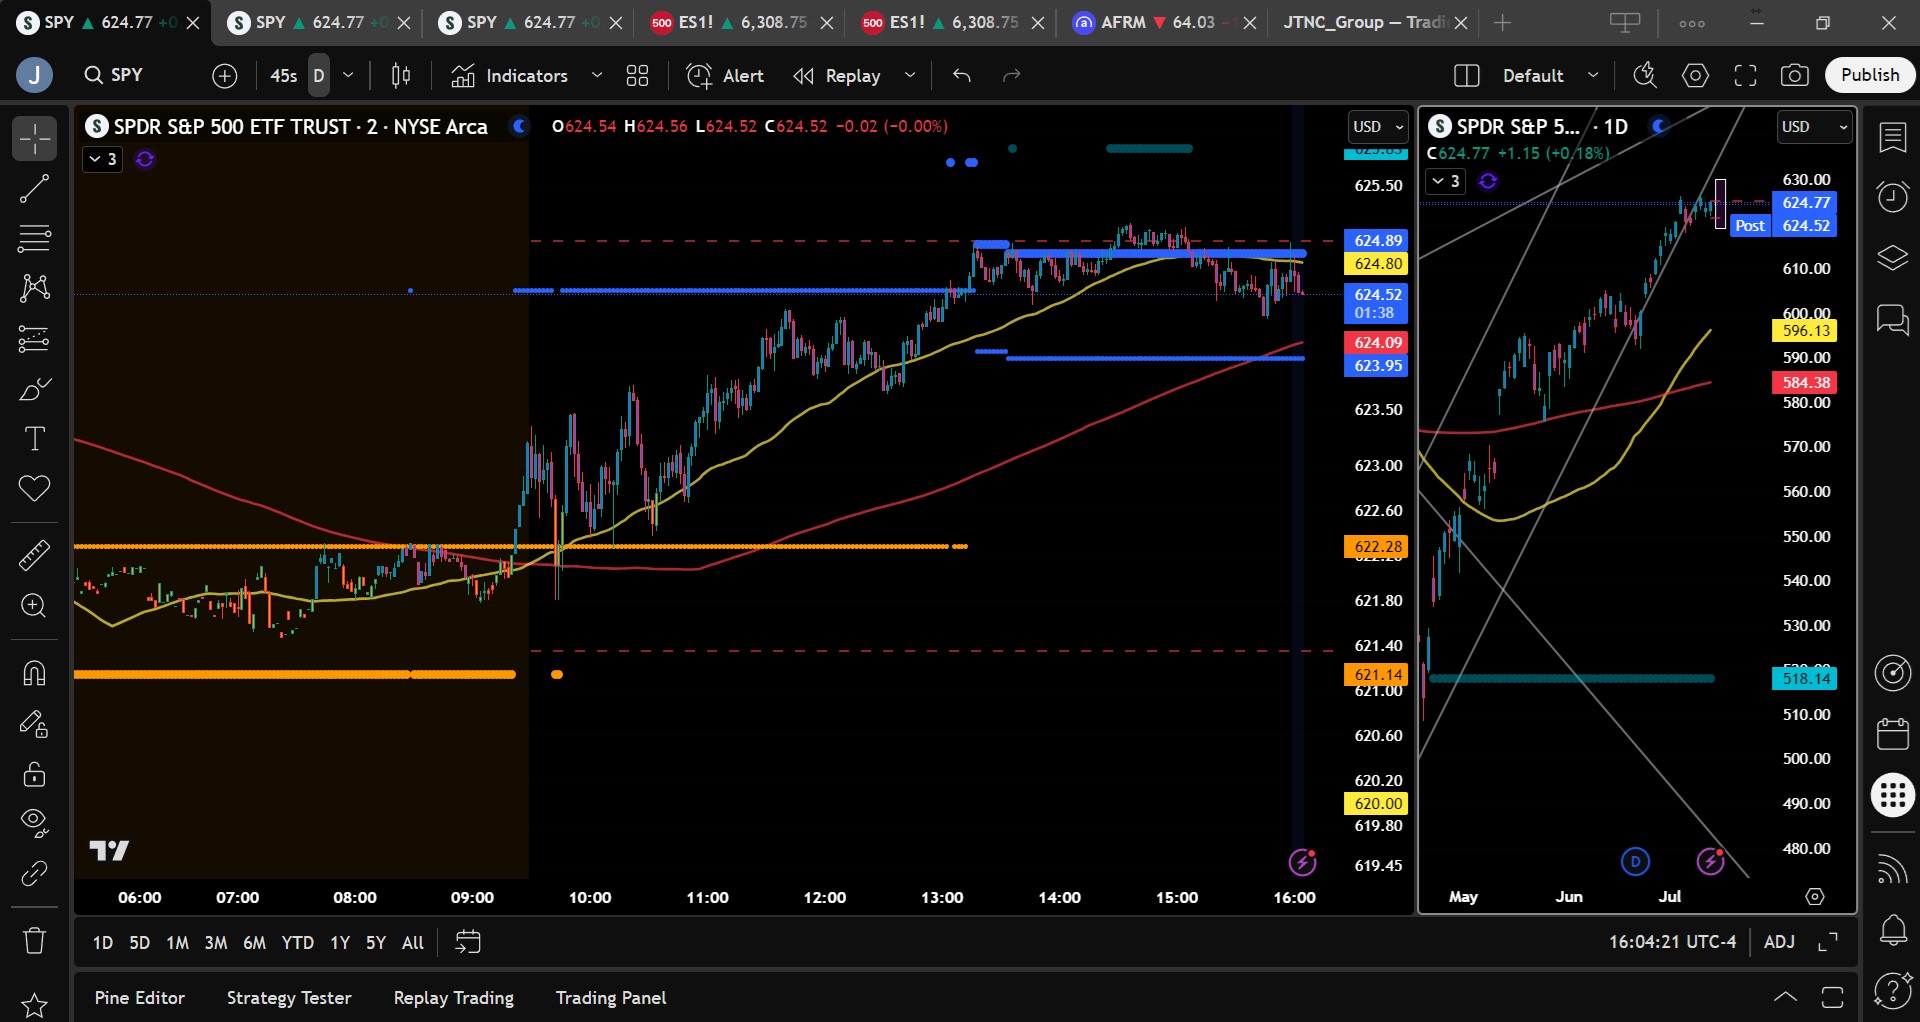1920x1022 pixels.
Task: Set the range to YTD
Action: click(x=297, y=942)
